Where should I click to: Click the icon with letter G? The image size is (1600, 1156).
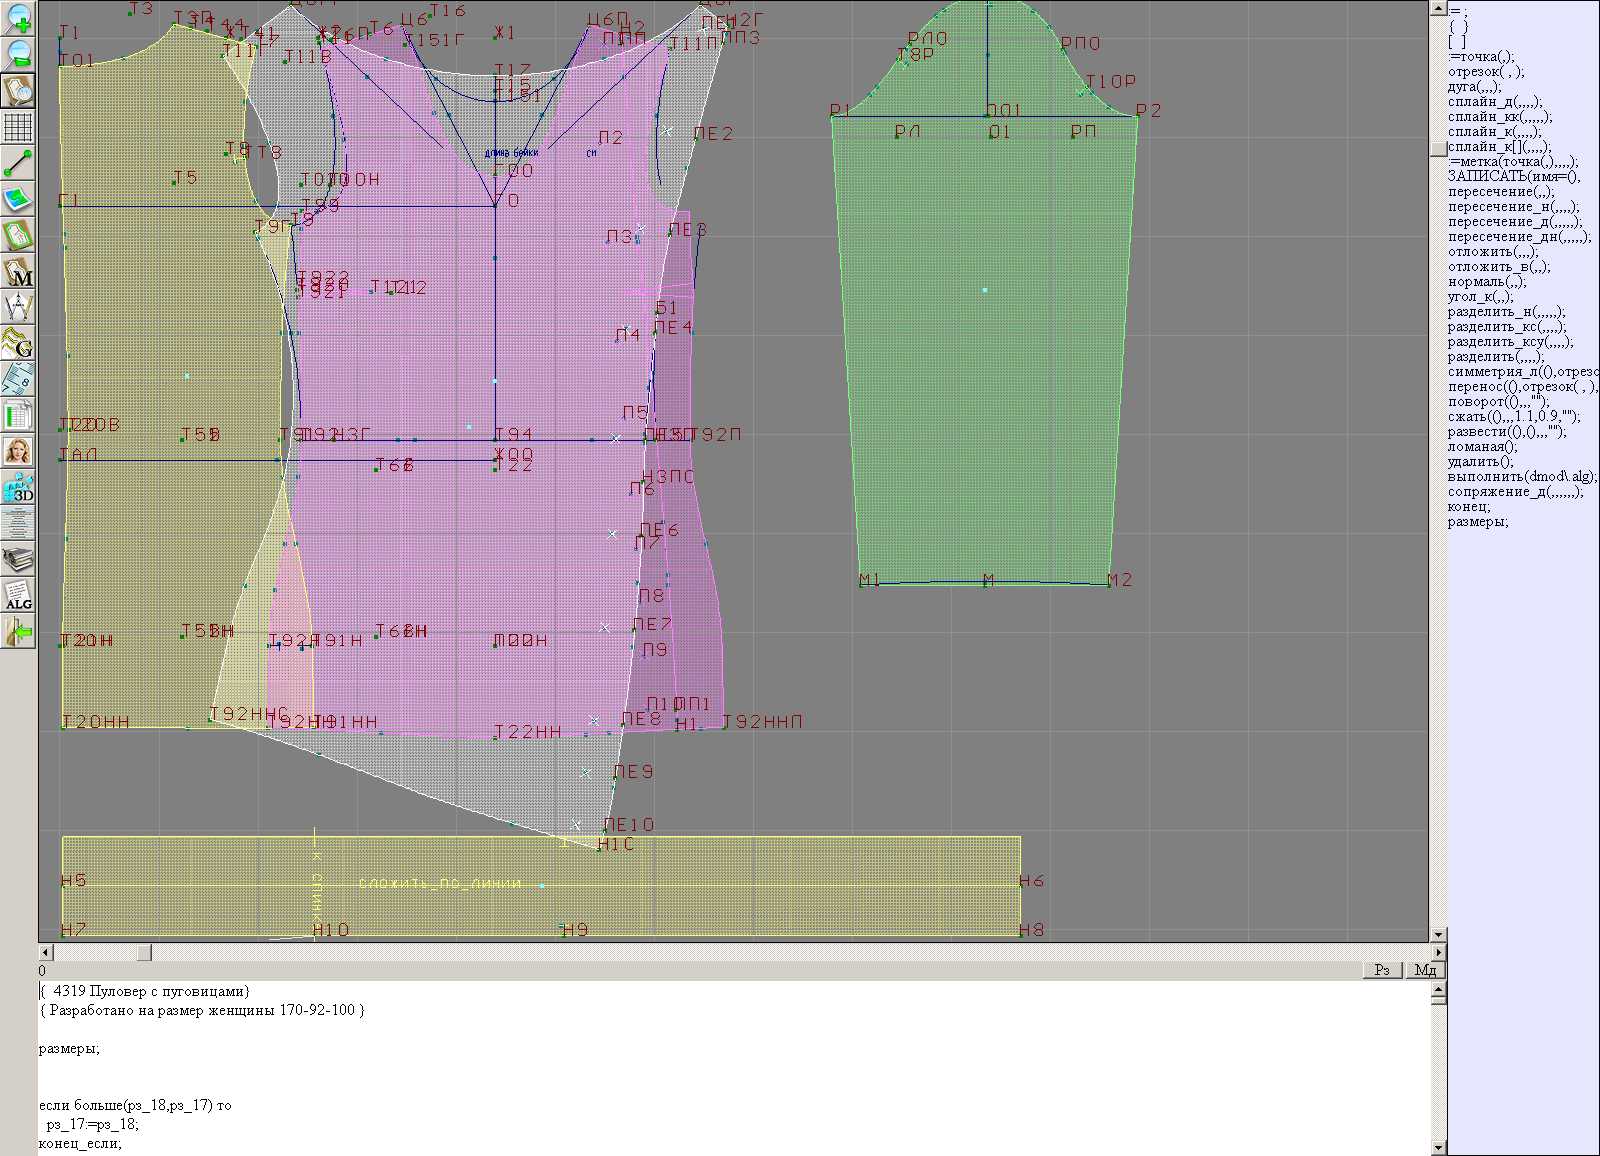coord(18,343)
